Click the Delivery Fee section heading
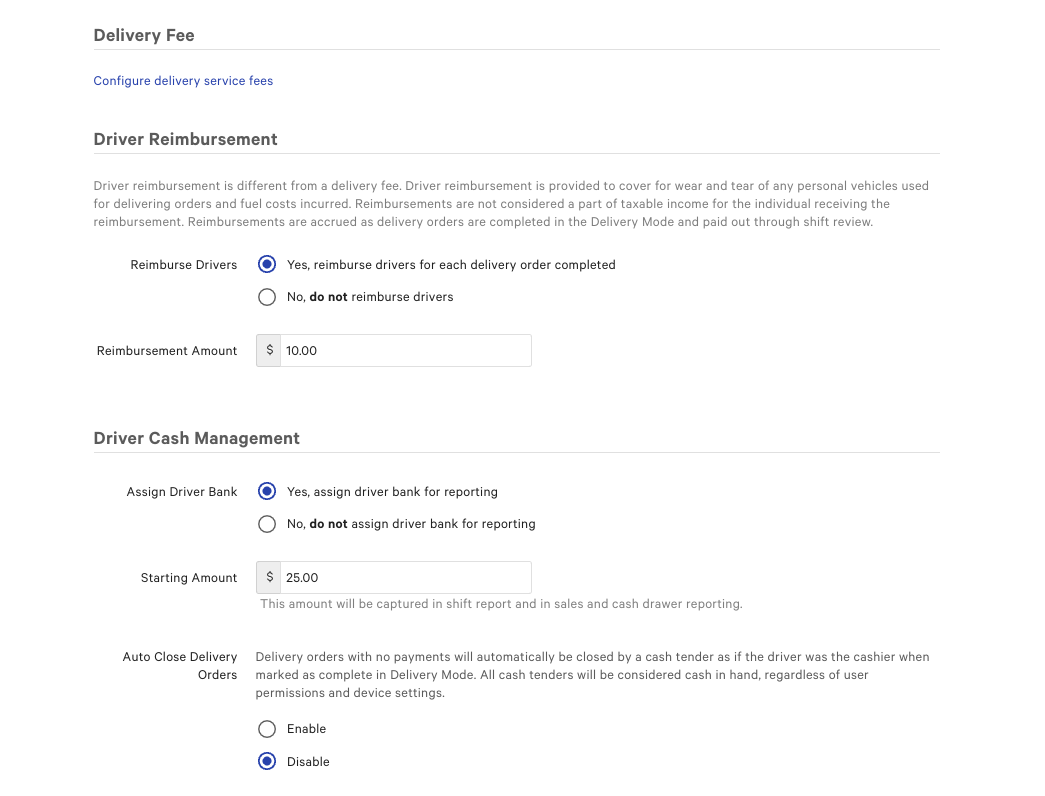1045x796 pixels. (143, 35)
